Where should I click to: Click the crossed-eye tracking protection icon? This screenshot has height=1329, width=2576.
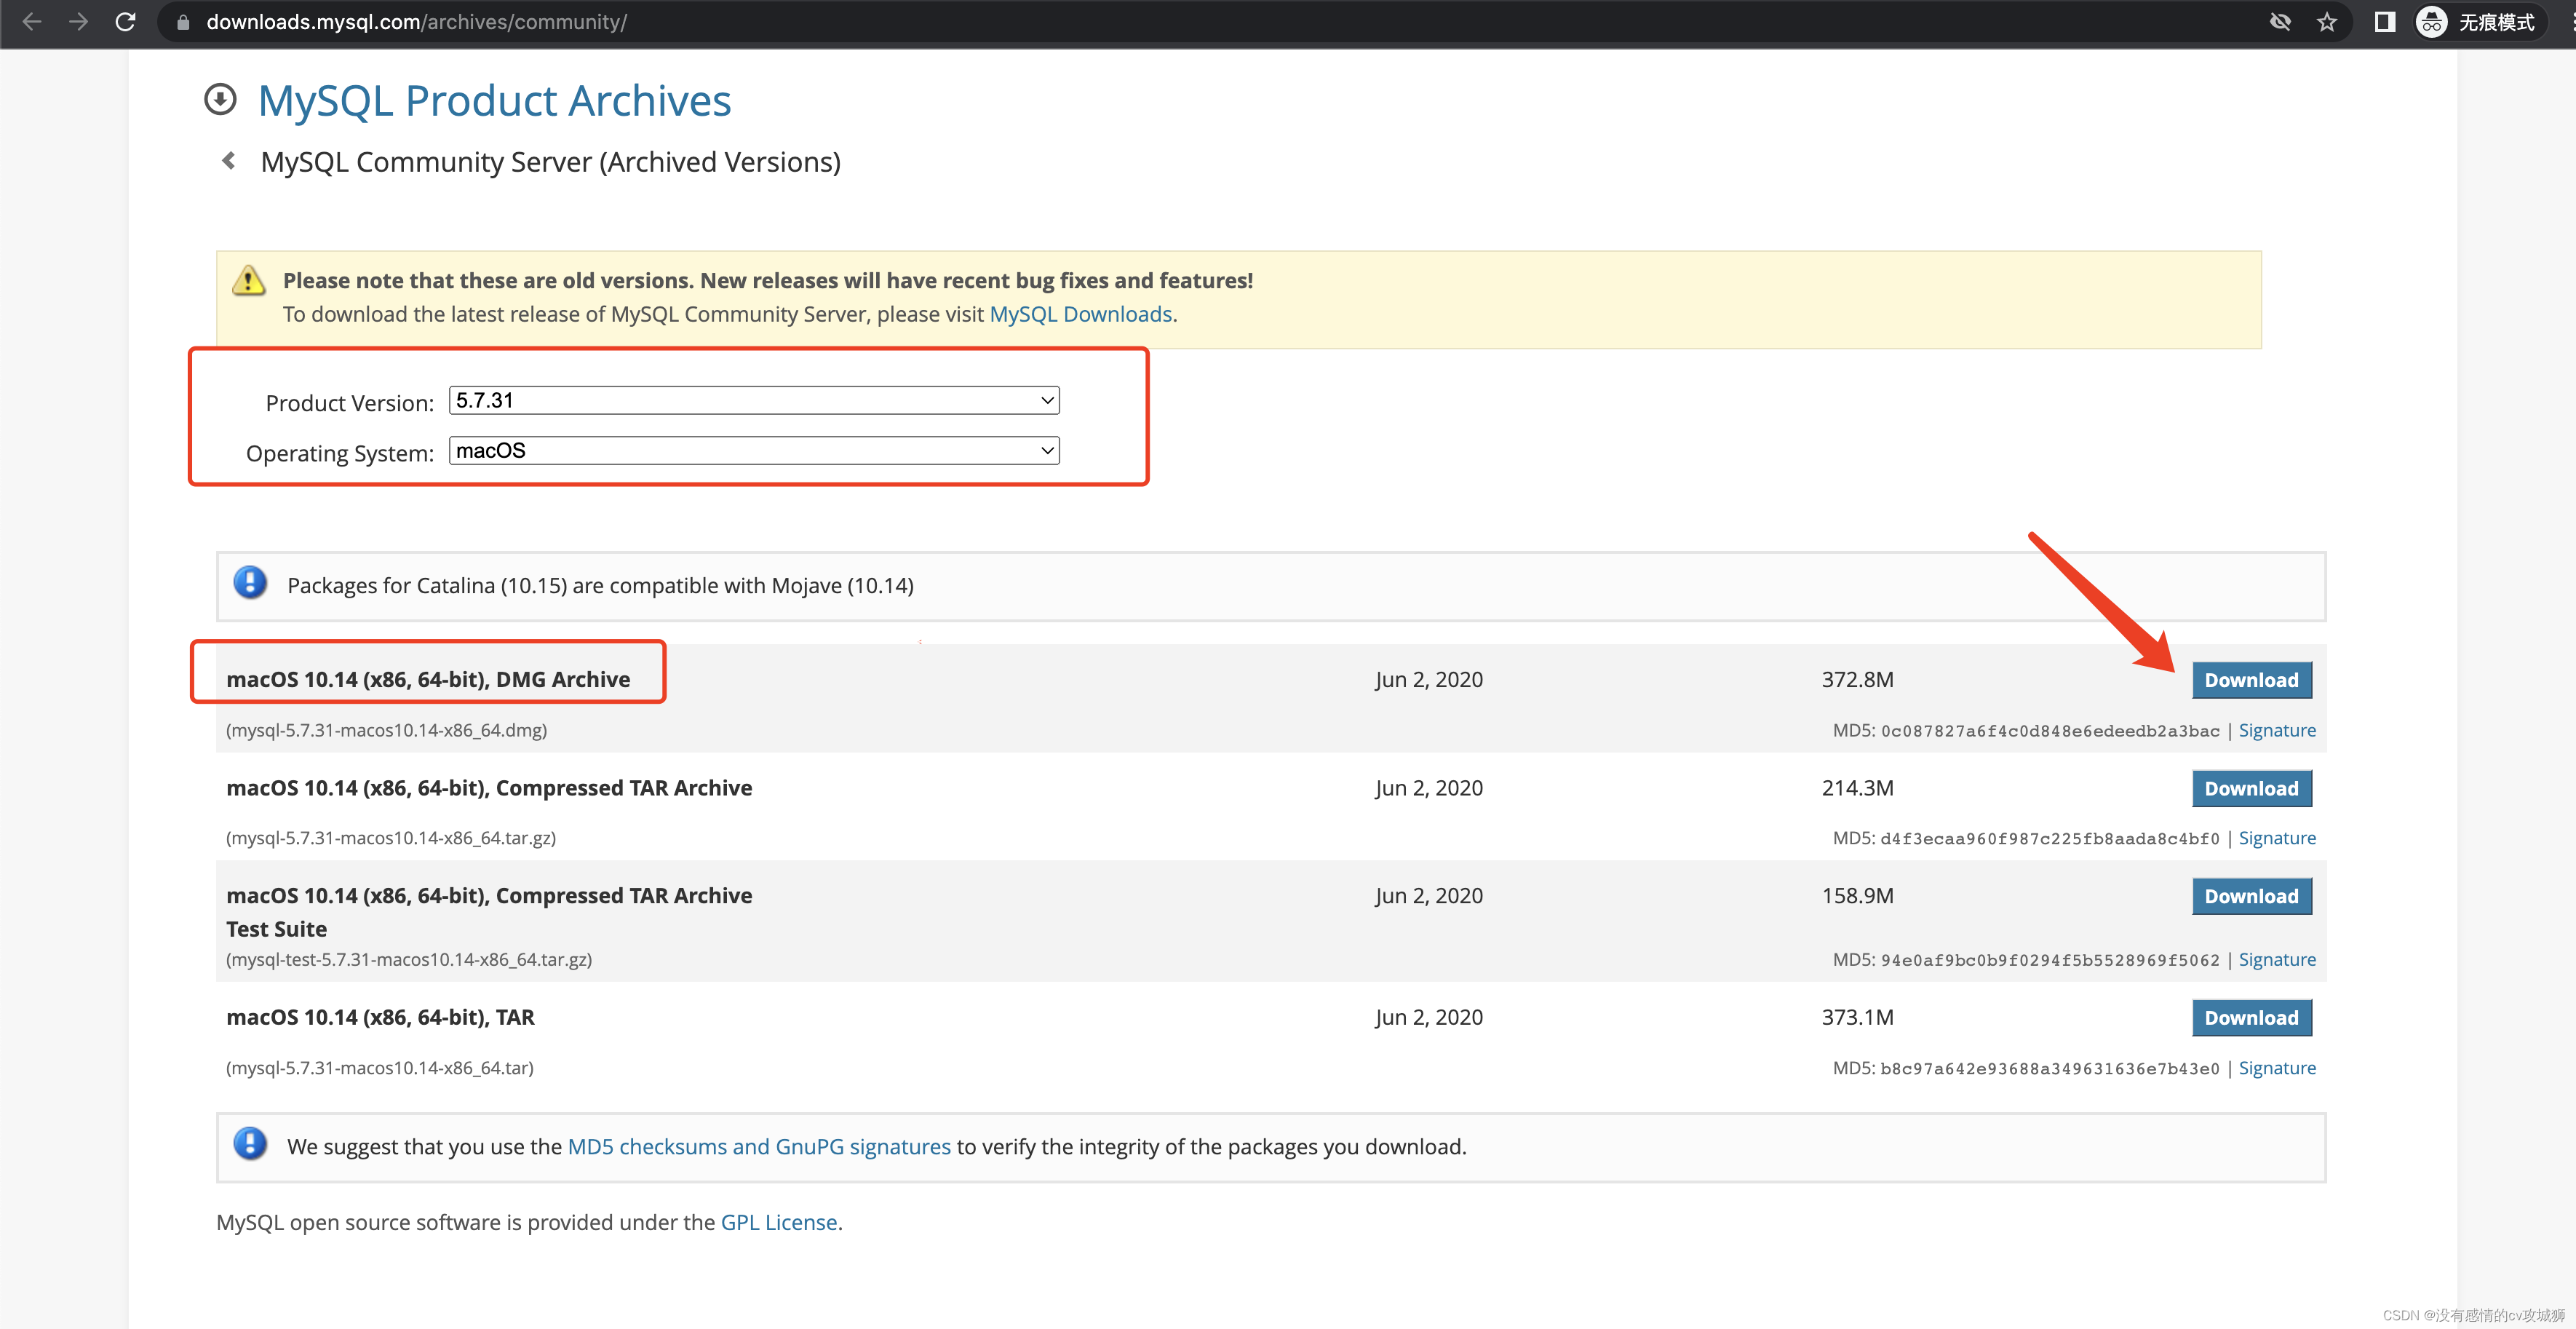2280,22
